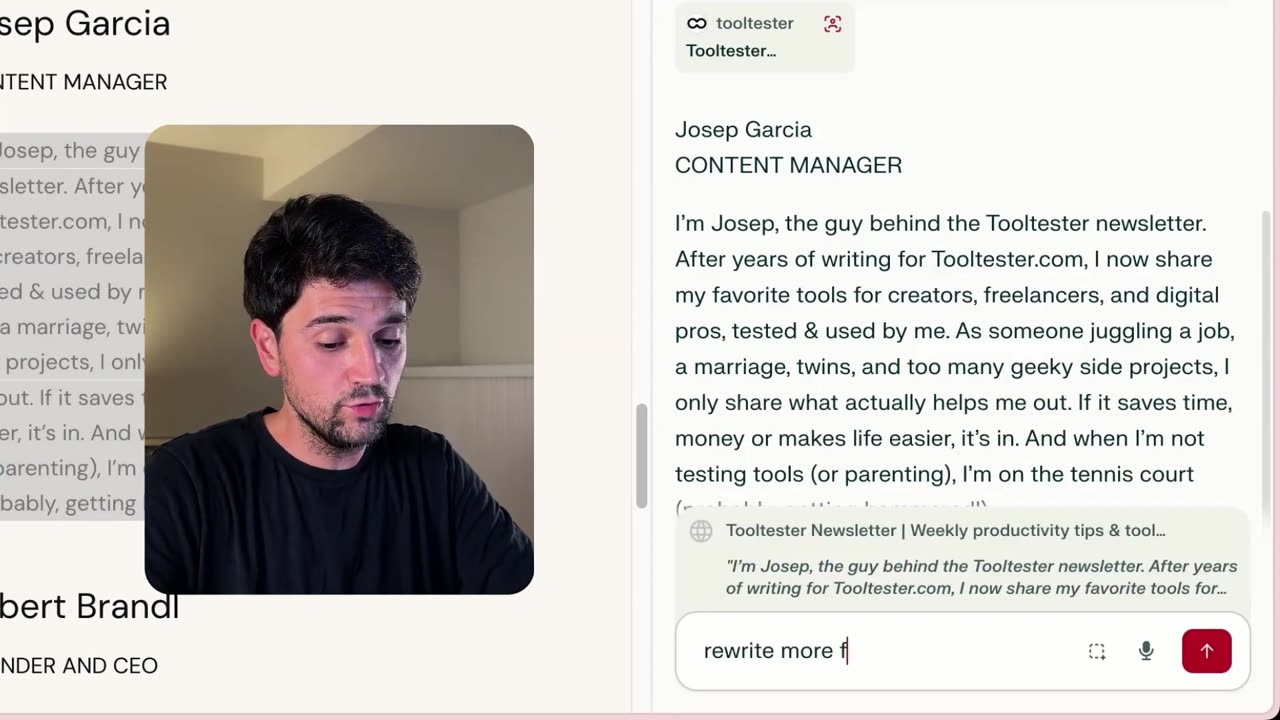Image resolution: width=1280 pixels, height=720 pixels.
Task: Open the tooltester attachment chip at top
Action: 764,36
